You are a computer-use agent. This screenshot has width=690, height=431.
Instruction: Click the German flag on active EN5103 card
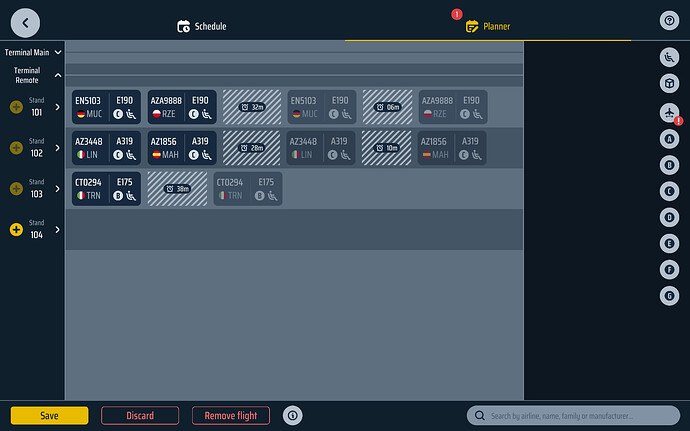click(x=81, y=114)
